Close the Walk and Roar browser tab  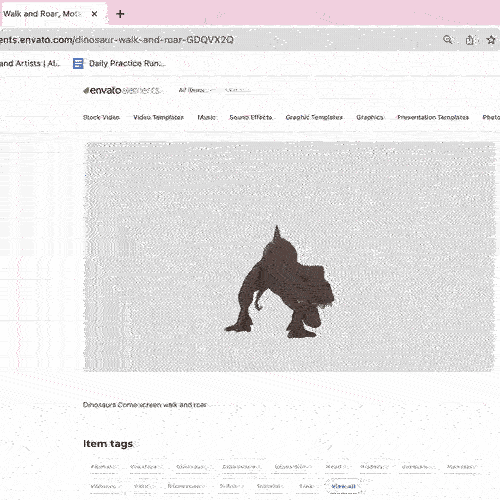tap(94, 14)
